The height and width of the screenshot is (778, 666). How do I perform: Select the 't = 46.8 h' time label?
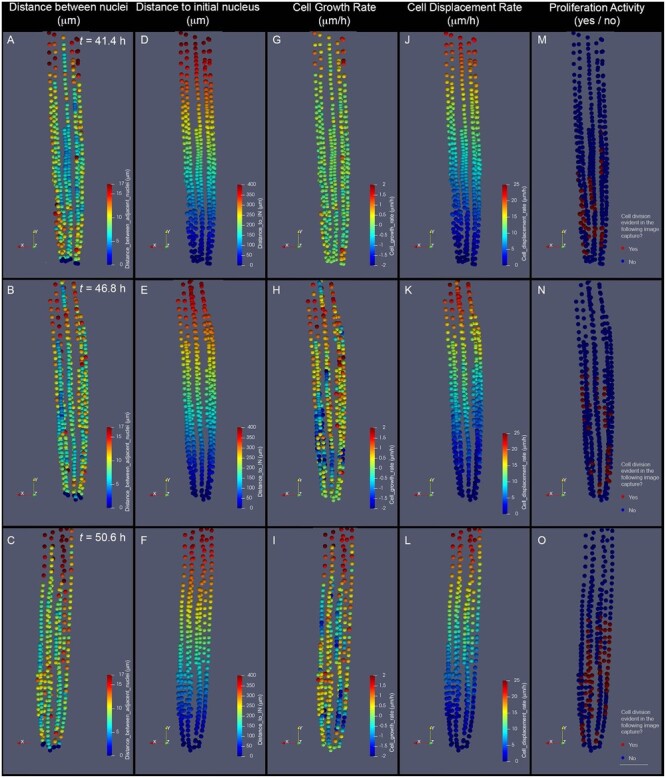[103, 288]
